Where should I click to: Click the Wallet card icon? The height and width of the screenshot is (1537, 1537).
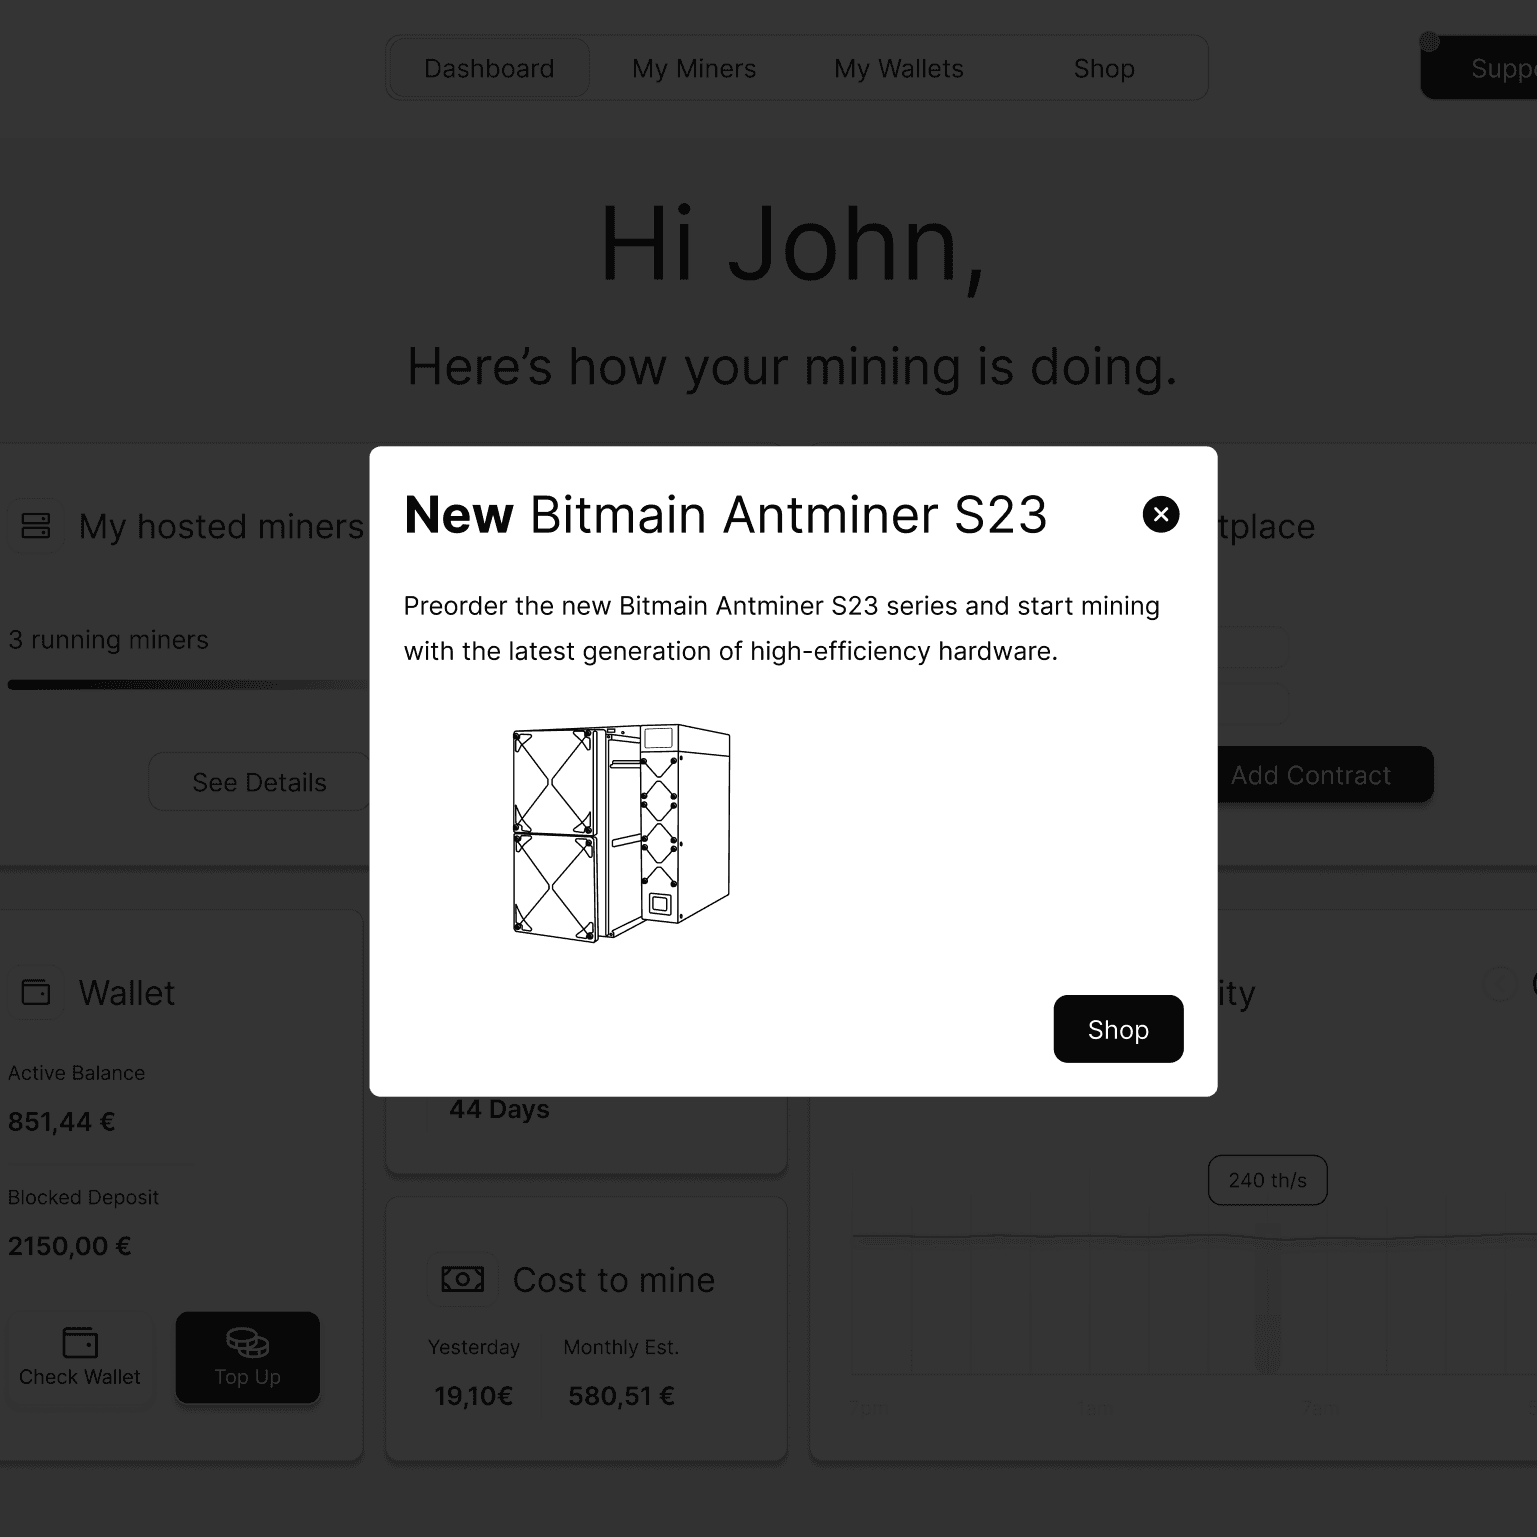pos(36,993)
